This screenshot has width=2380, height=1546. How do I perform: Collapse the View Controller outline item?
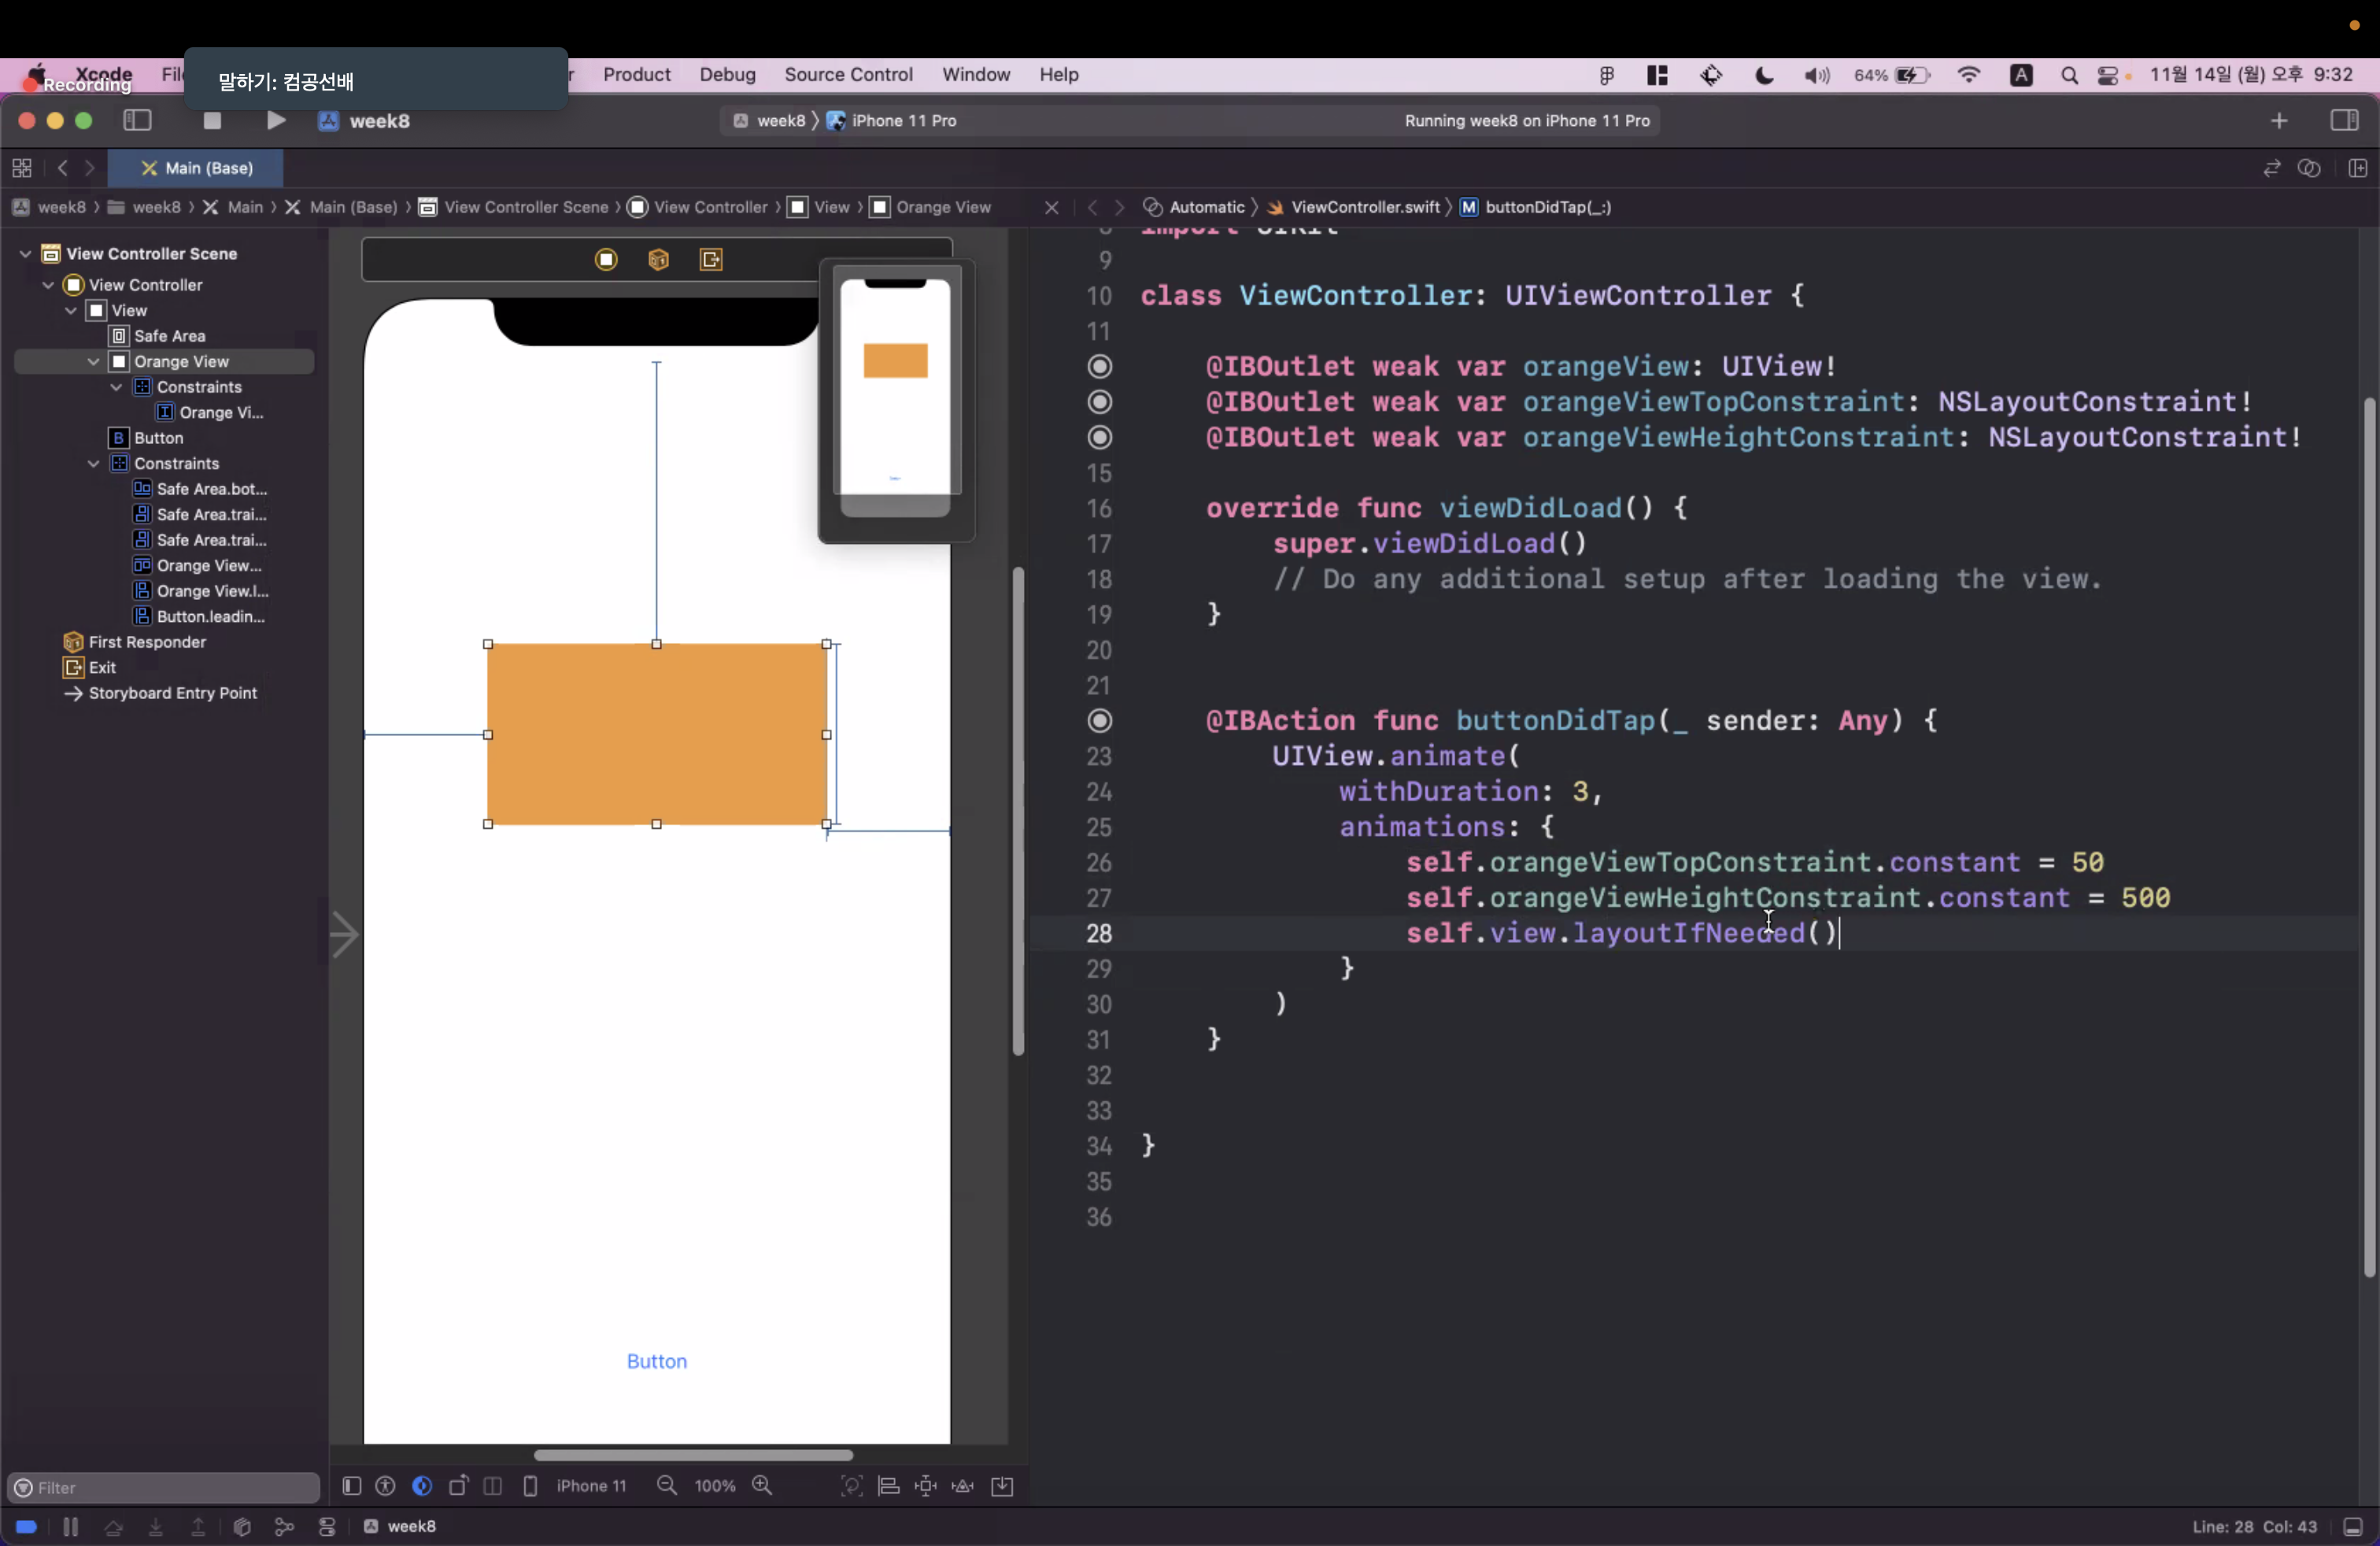point(48,285)
